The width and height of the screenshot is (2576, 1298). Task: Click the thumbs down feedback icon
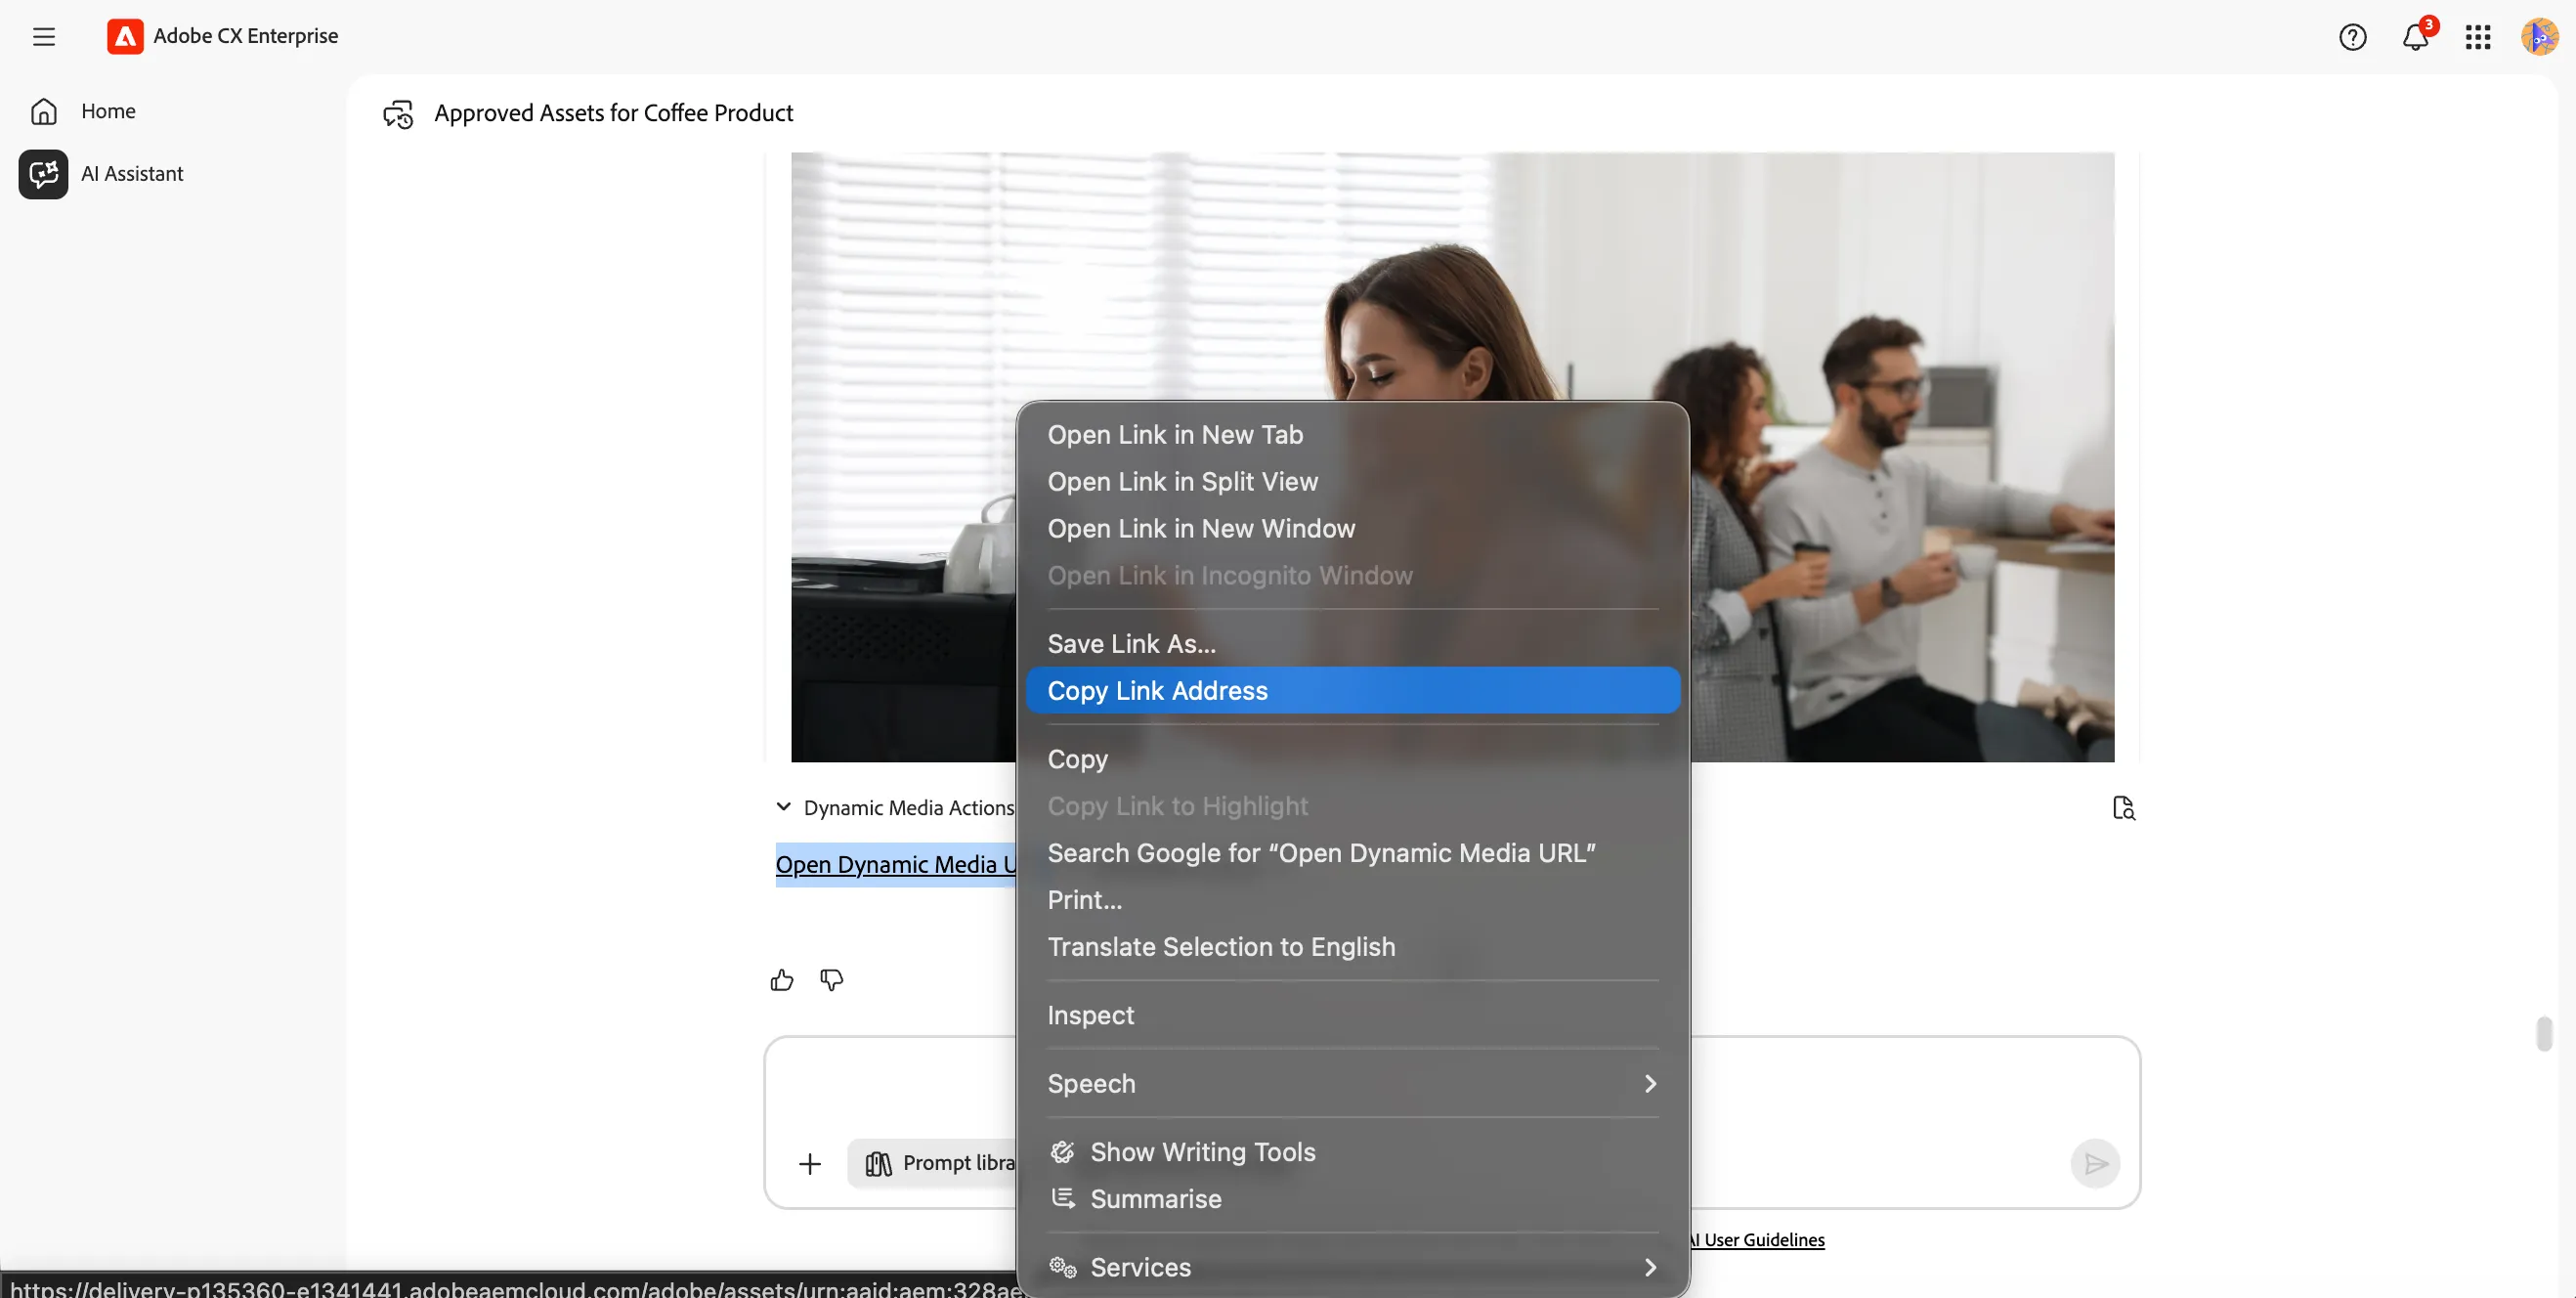pyautogui.click(x=831, y=980)
